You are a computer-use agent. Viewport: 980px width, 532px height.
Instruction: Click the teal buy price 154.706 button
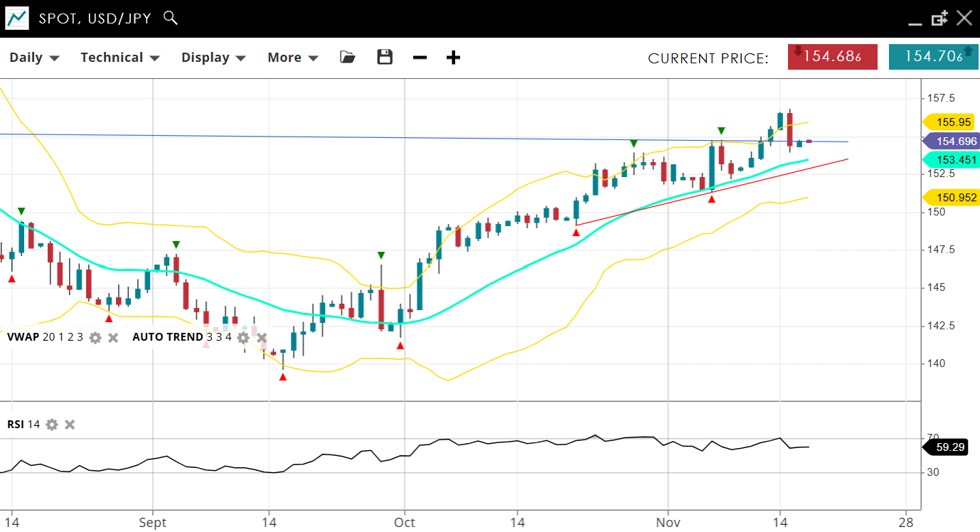tap(933, 57)
